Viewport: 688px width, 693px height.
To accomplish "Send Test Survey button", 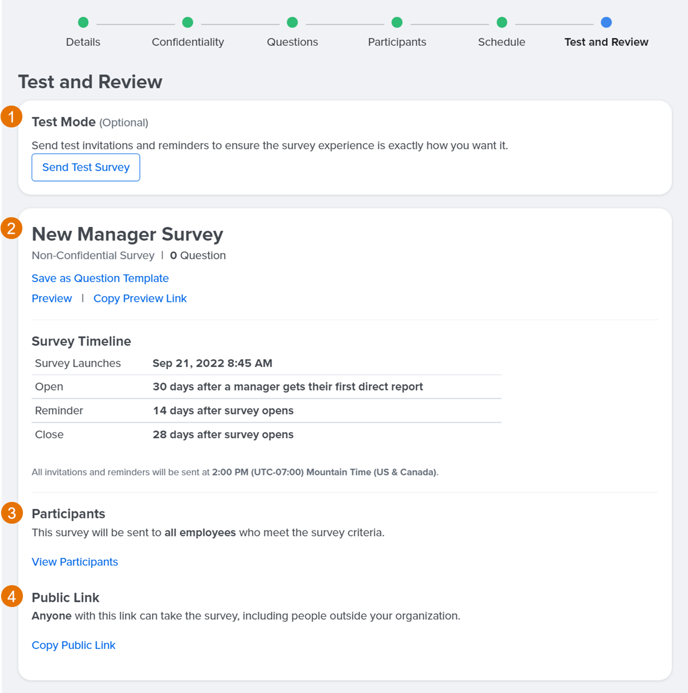I will [86, 168].
